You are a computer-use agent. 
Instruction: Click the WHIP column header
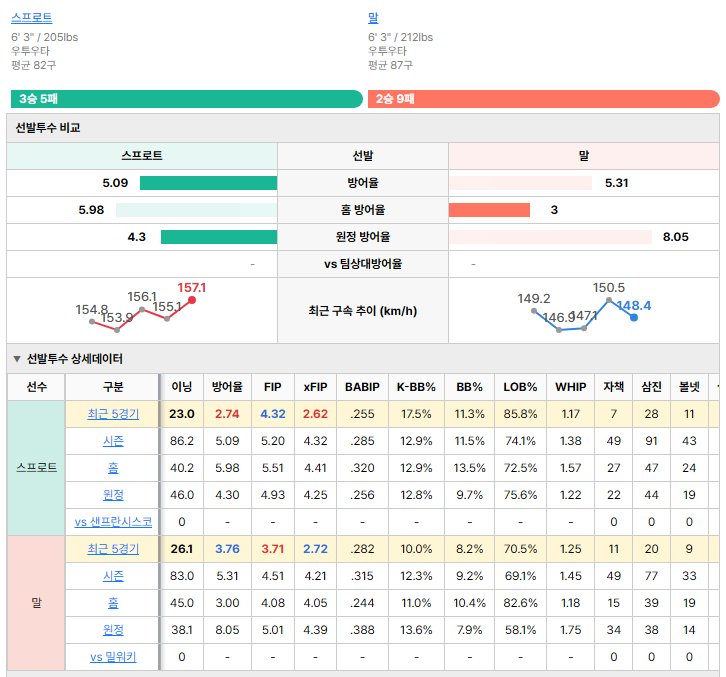[x=571, y=387]
